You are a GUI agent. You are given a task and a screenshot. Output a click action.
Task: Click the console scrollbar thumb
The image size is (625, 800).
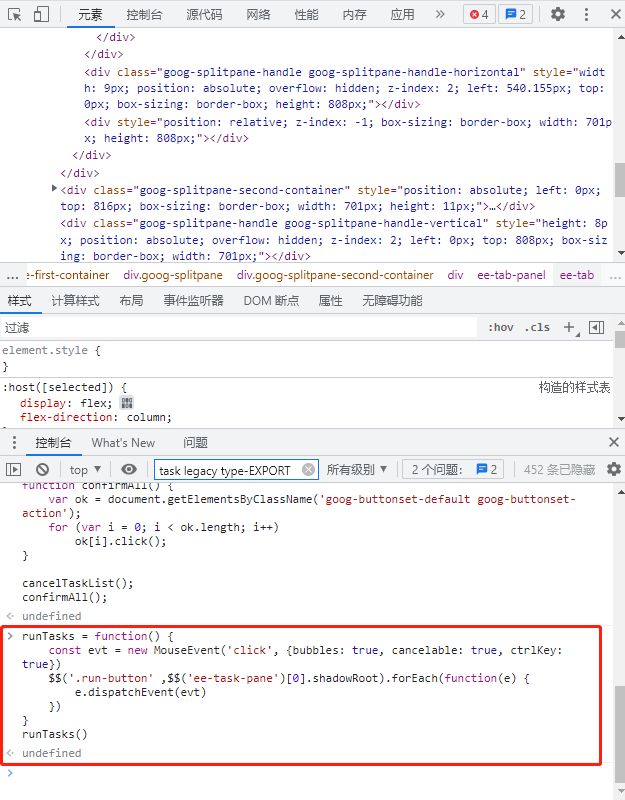click(x=620, y=732)
